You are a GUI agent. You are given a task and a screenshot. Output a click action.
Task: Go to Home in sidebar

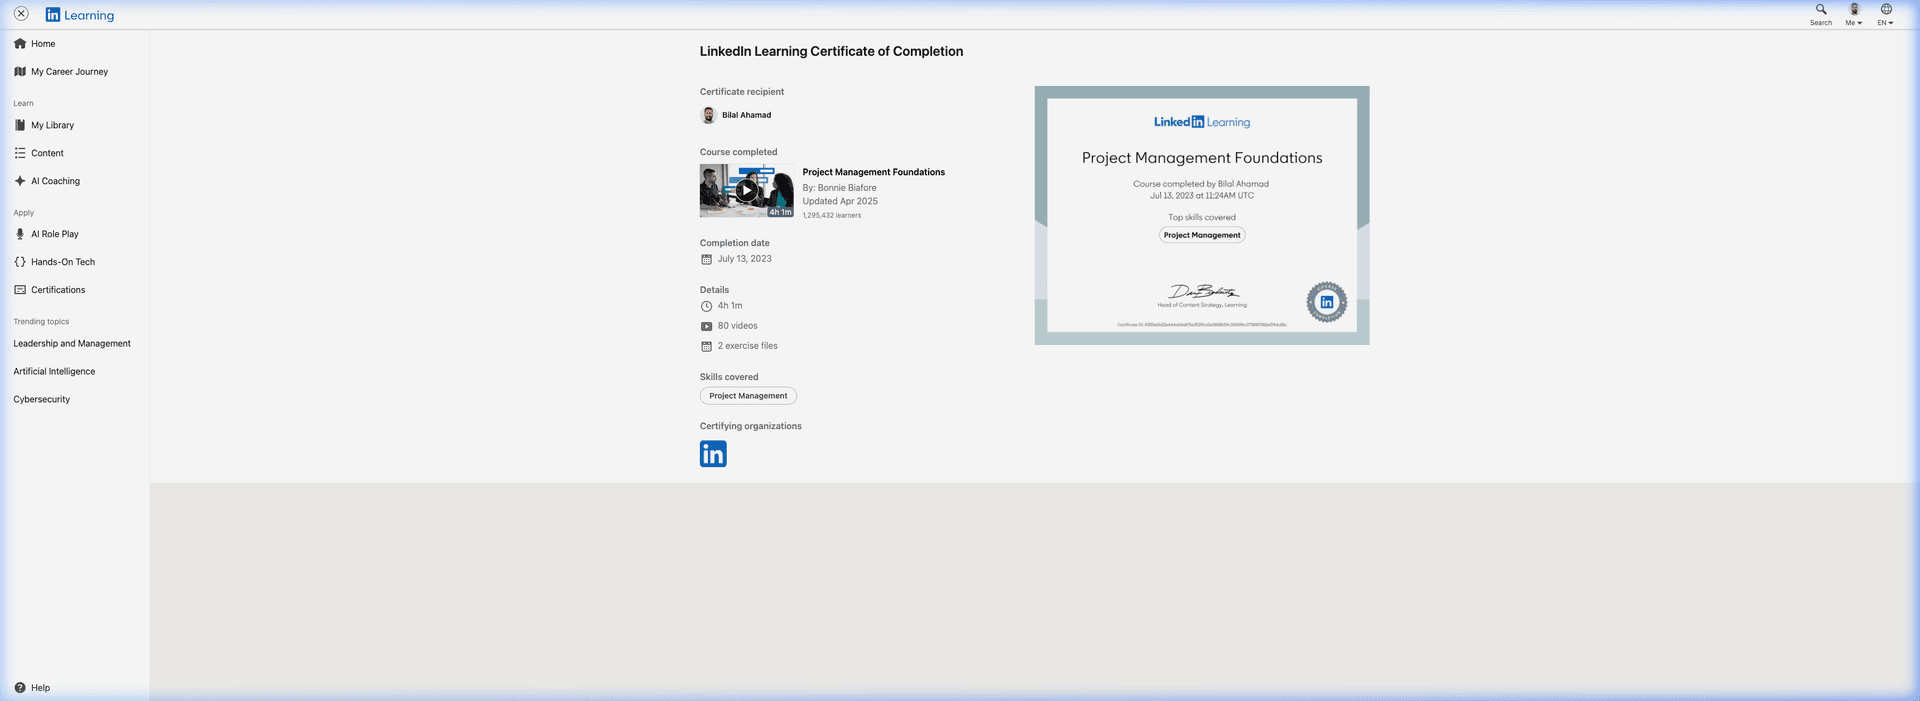pos(43,44)
